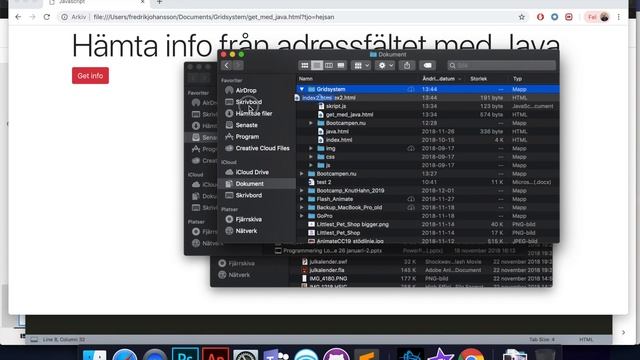Screen dimensions: 640x360
Task: Focus the Finder search field
Action: tap(502, 65)
